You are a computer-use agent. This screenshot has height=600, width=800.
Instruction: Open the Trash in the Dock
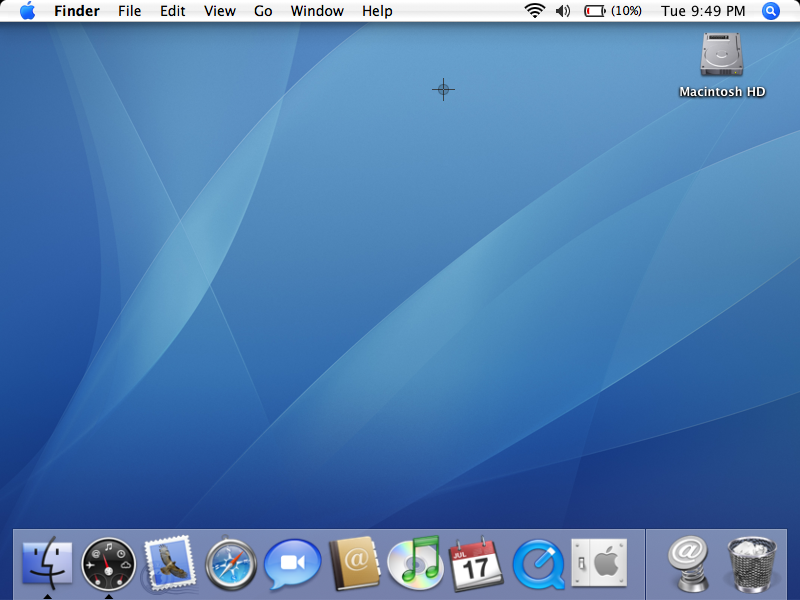coord(752,564)
